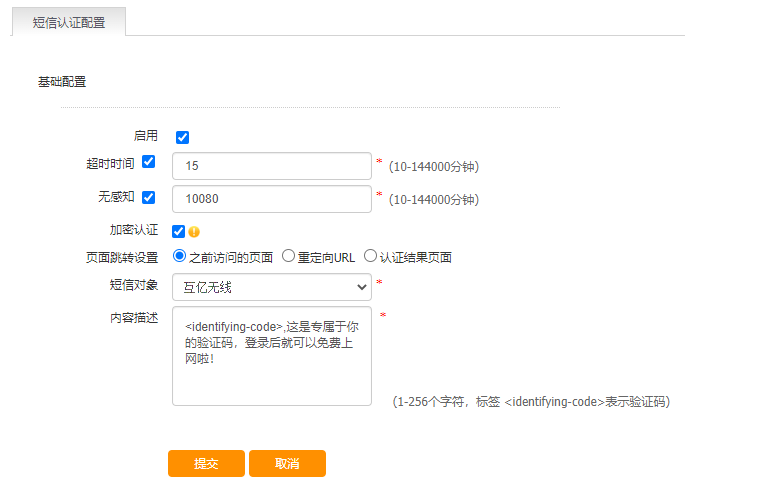Click the yellow warning icon beside 加密认证
Viewport: 781px width, 488px height.
pyautogui.click(x=194, y=232)
